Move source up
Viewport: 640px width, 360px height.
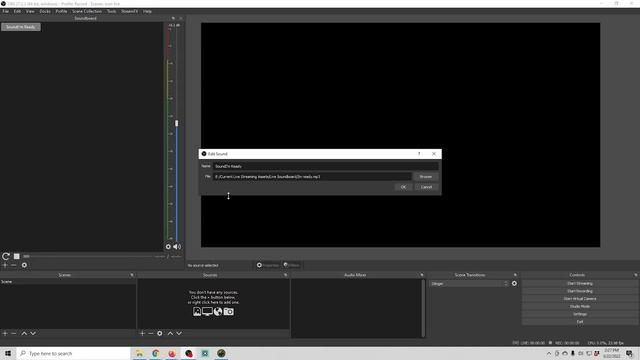coord(170,333)
